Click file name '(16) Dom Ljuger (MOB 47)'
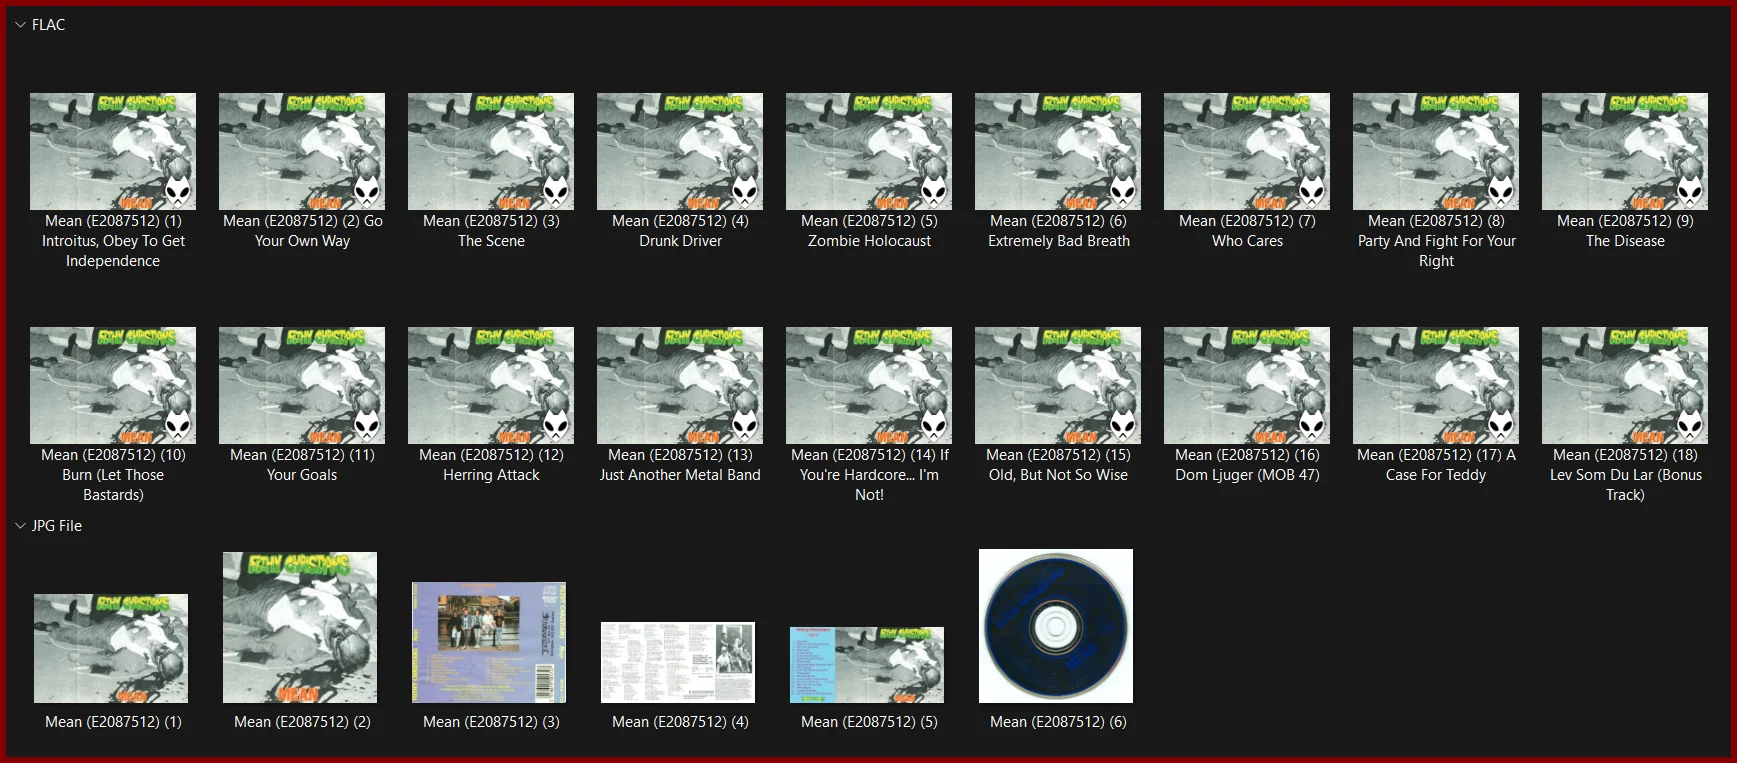This screenshot has height=763, width=1737. [1247, 465]
